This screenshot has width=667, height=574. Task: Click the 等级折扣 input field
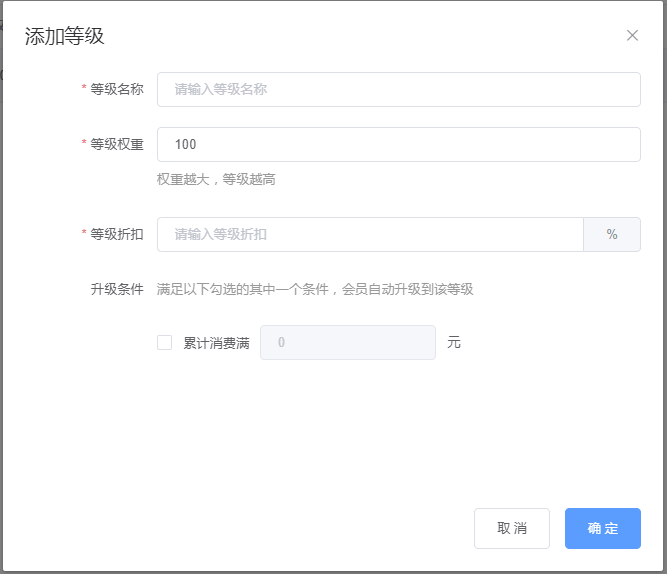point(370,234)
